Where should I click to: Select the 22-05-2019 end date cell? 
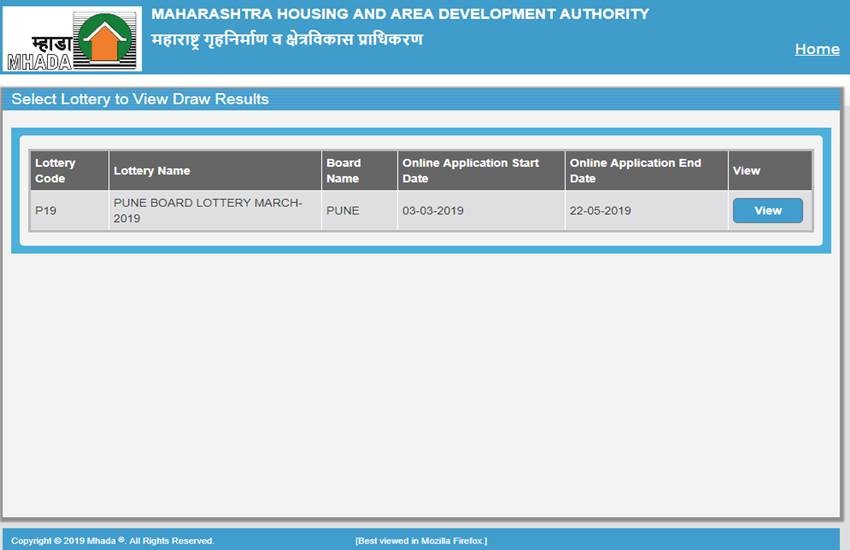[x=600, y=211]
